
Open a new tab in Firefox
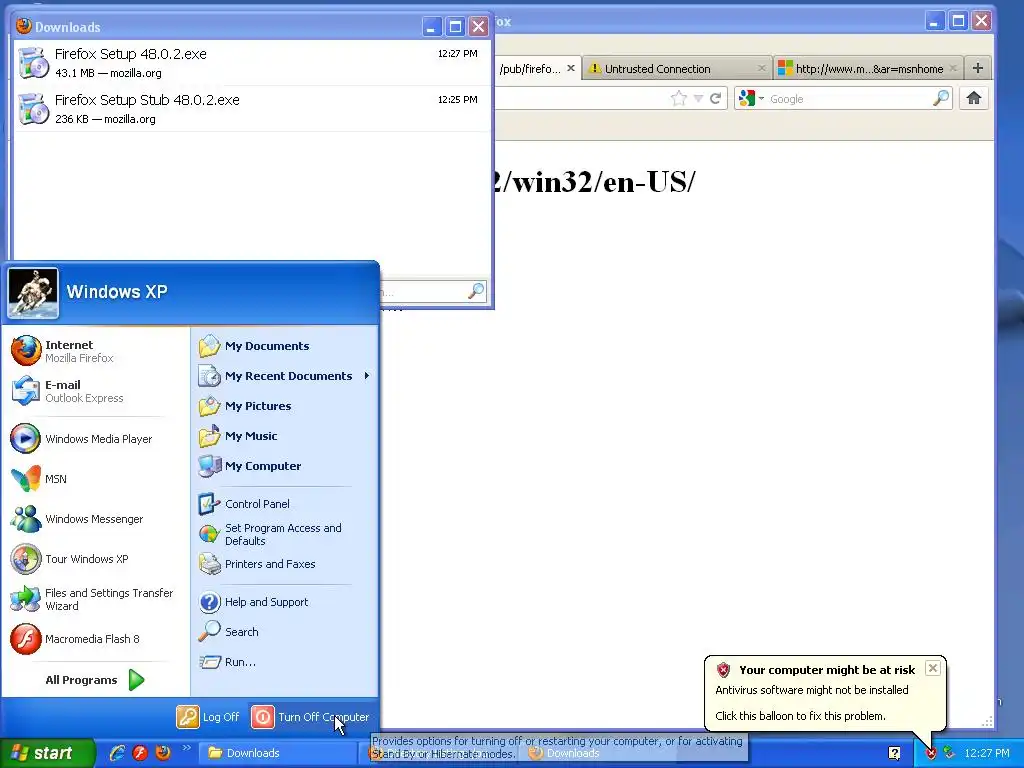pos(977,68)
